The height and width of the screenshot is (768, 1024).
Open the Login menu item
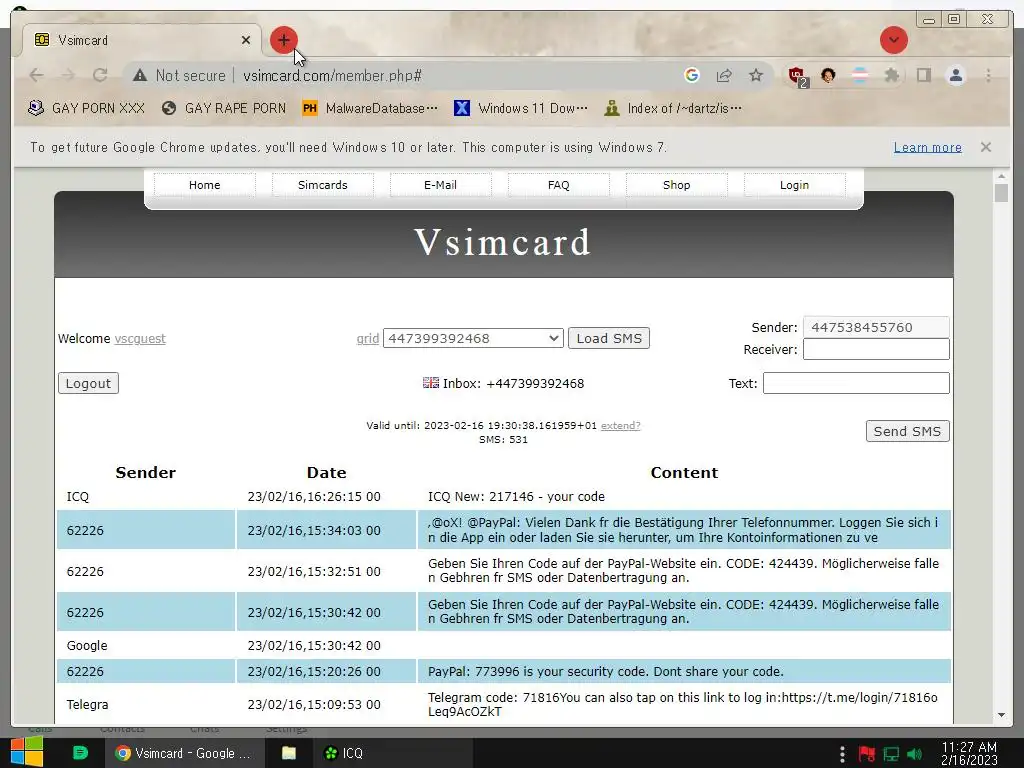794,185
